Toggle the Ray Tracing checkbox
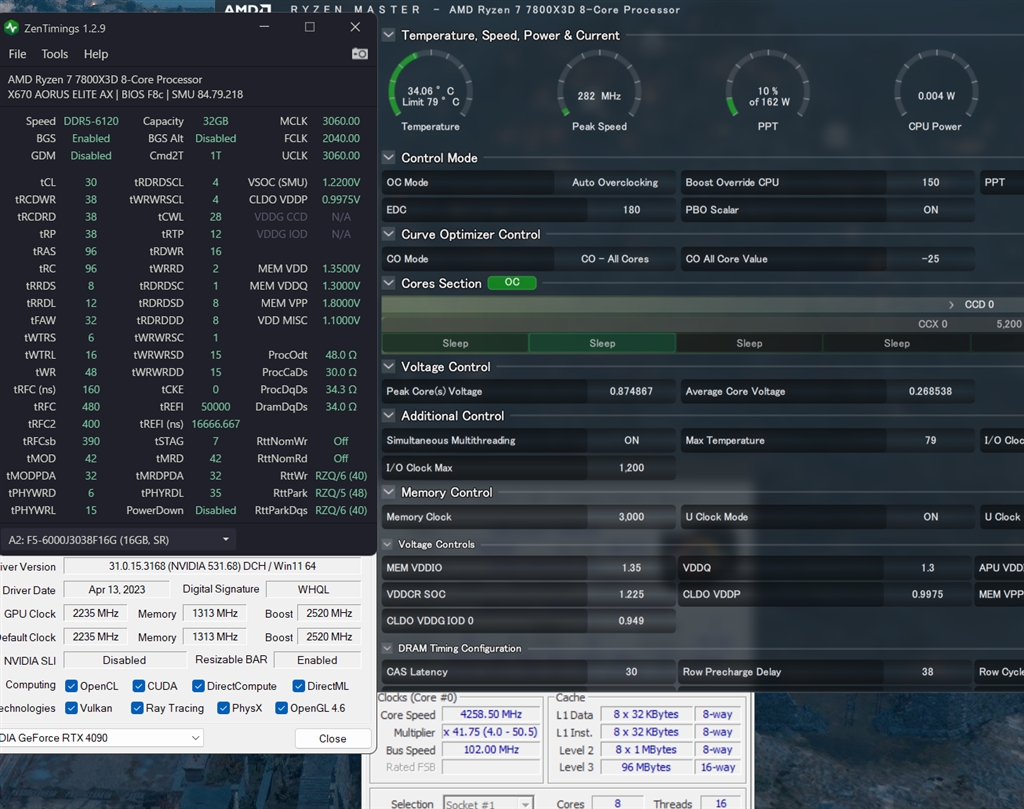Screen dimensions: 1024x809 click(x=138, y=708)
